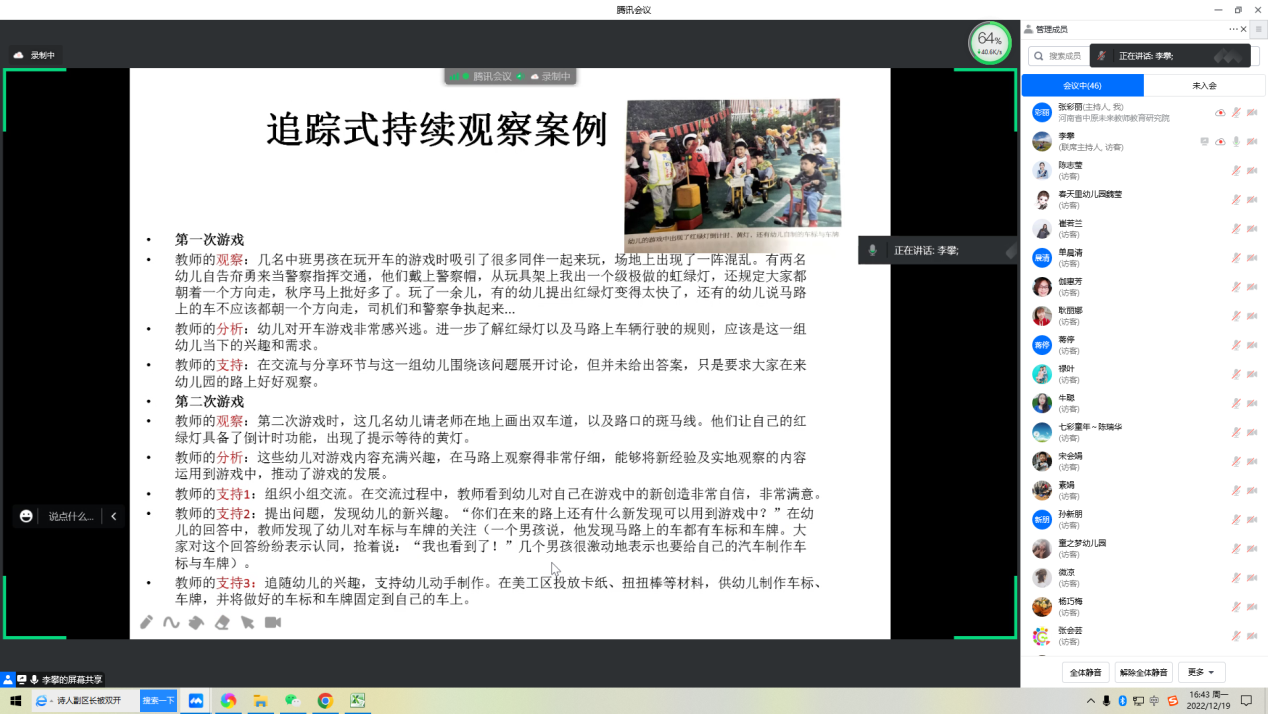Toggle microphone for 陈志莹

(1236, 171)
